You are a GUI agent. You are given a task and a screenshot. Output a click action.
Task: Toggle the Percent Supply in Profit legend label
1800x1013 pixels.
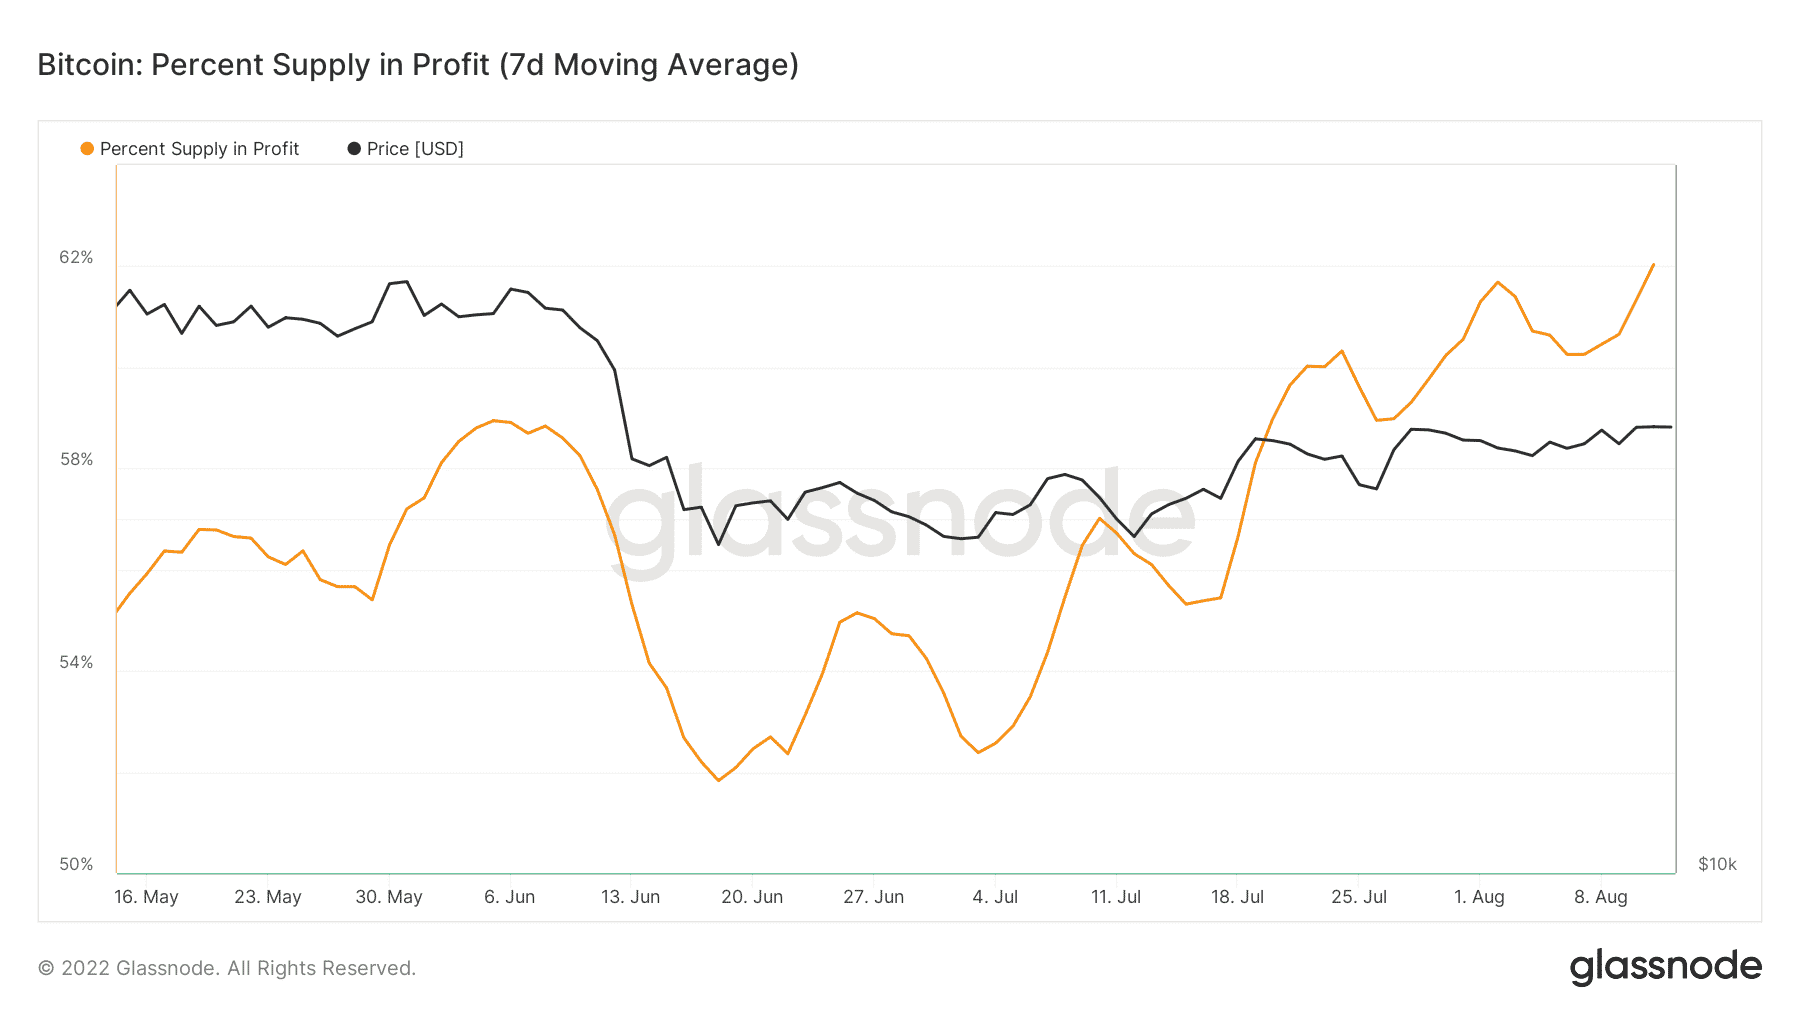pyautogui.click(x=199, y=149)
